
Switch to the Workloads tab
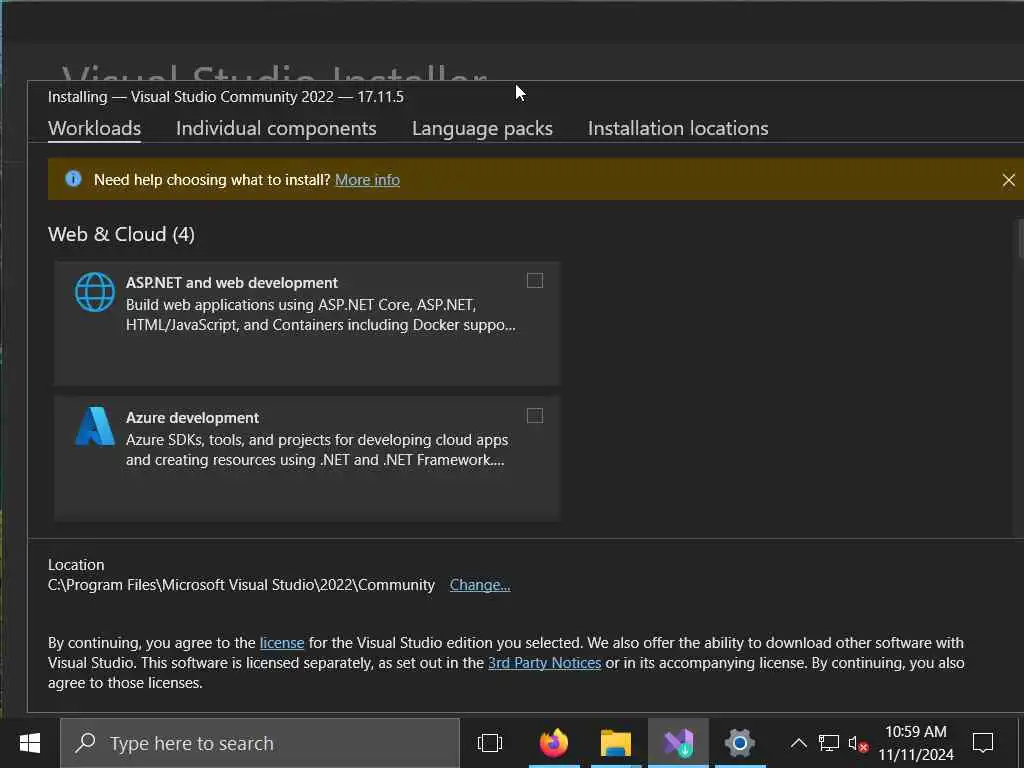[95, 128]
